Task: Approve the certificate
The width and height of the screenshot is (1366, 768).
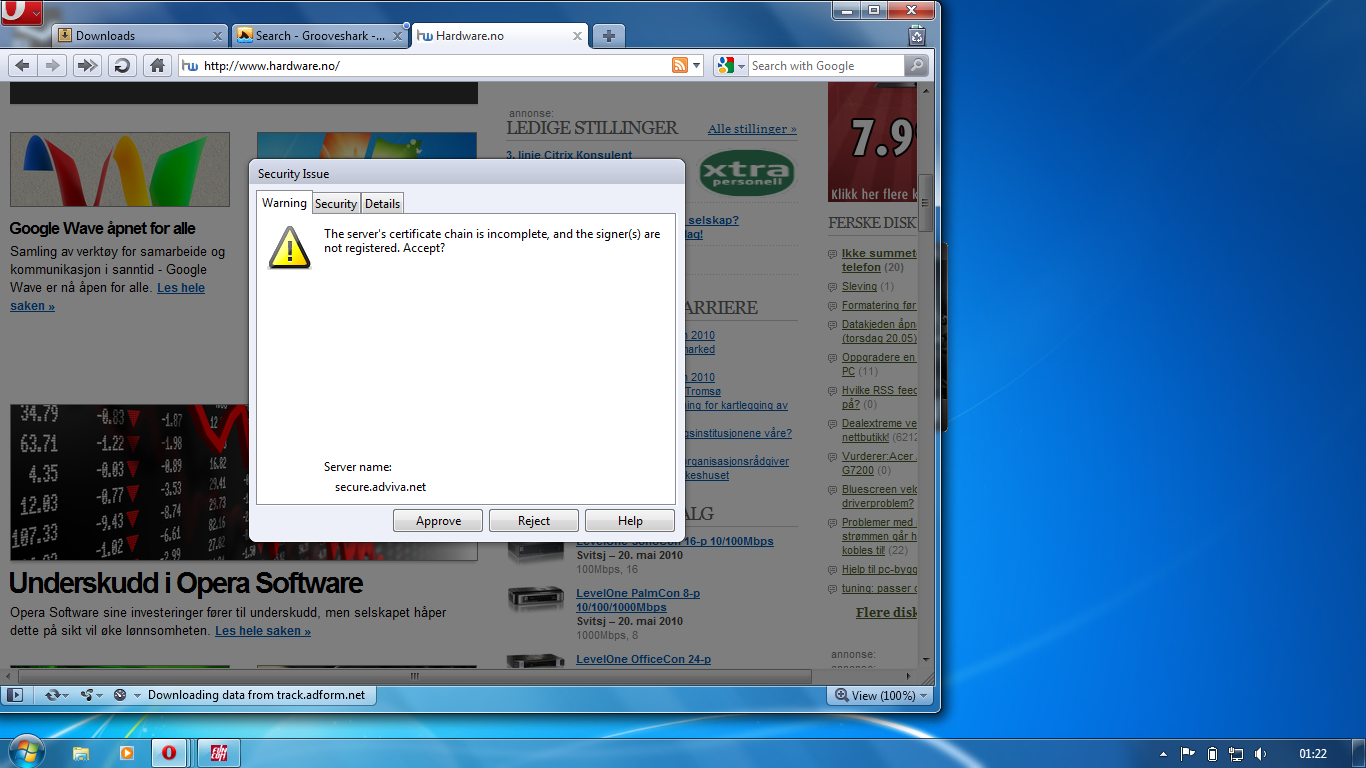Action: pyautogui.click(x=438, y=520)
